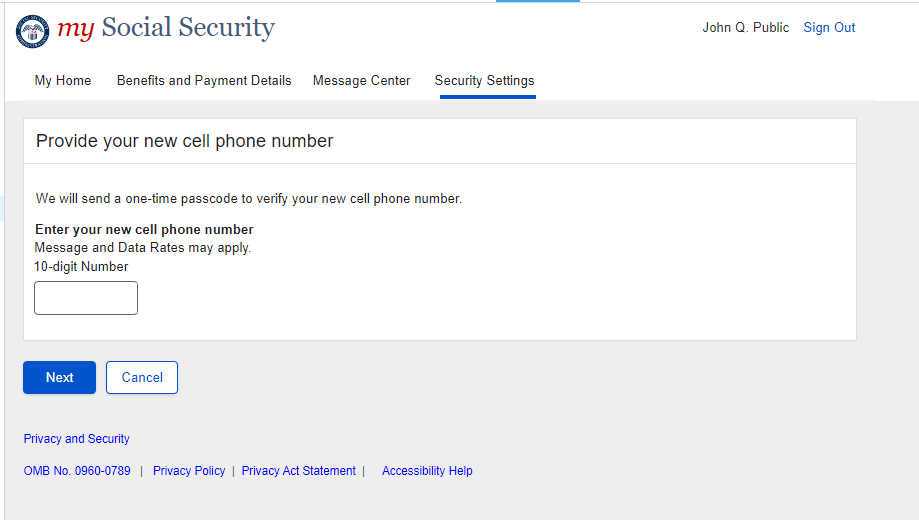Click the bold "Enter your new cell phone number" label
The width and height of the screenshot is (919, 520).
[144, 230]
